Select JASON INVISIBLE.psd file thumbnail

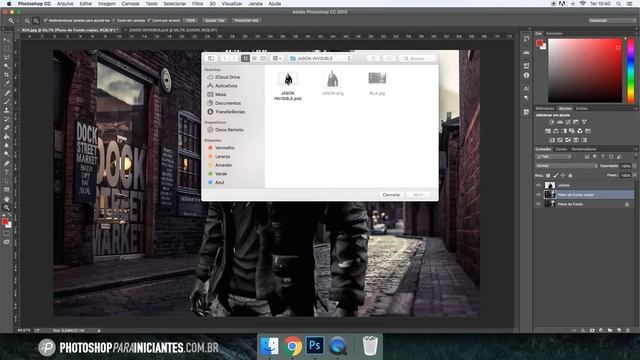pyautogui.click(x=288, y=79)
